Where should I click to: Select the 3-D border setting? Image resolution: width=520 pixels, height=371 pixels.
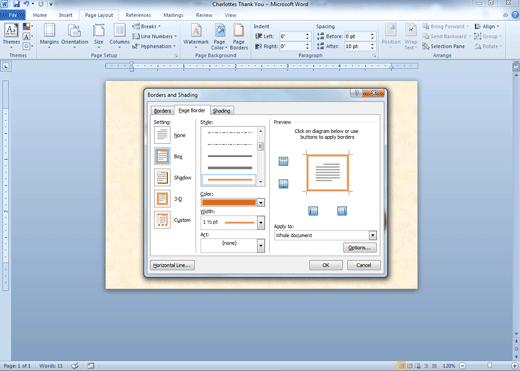coord(162,199)
